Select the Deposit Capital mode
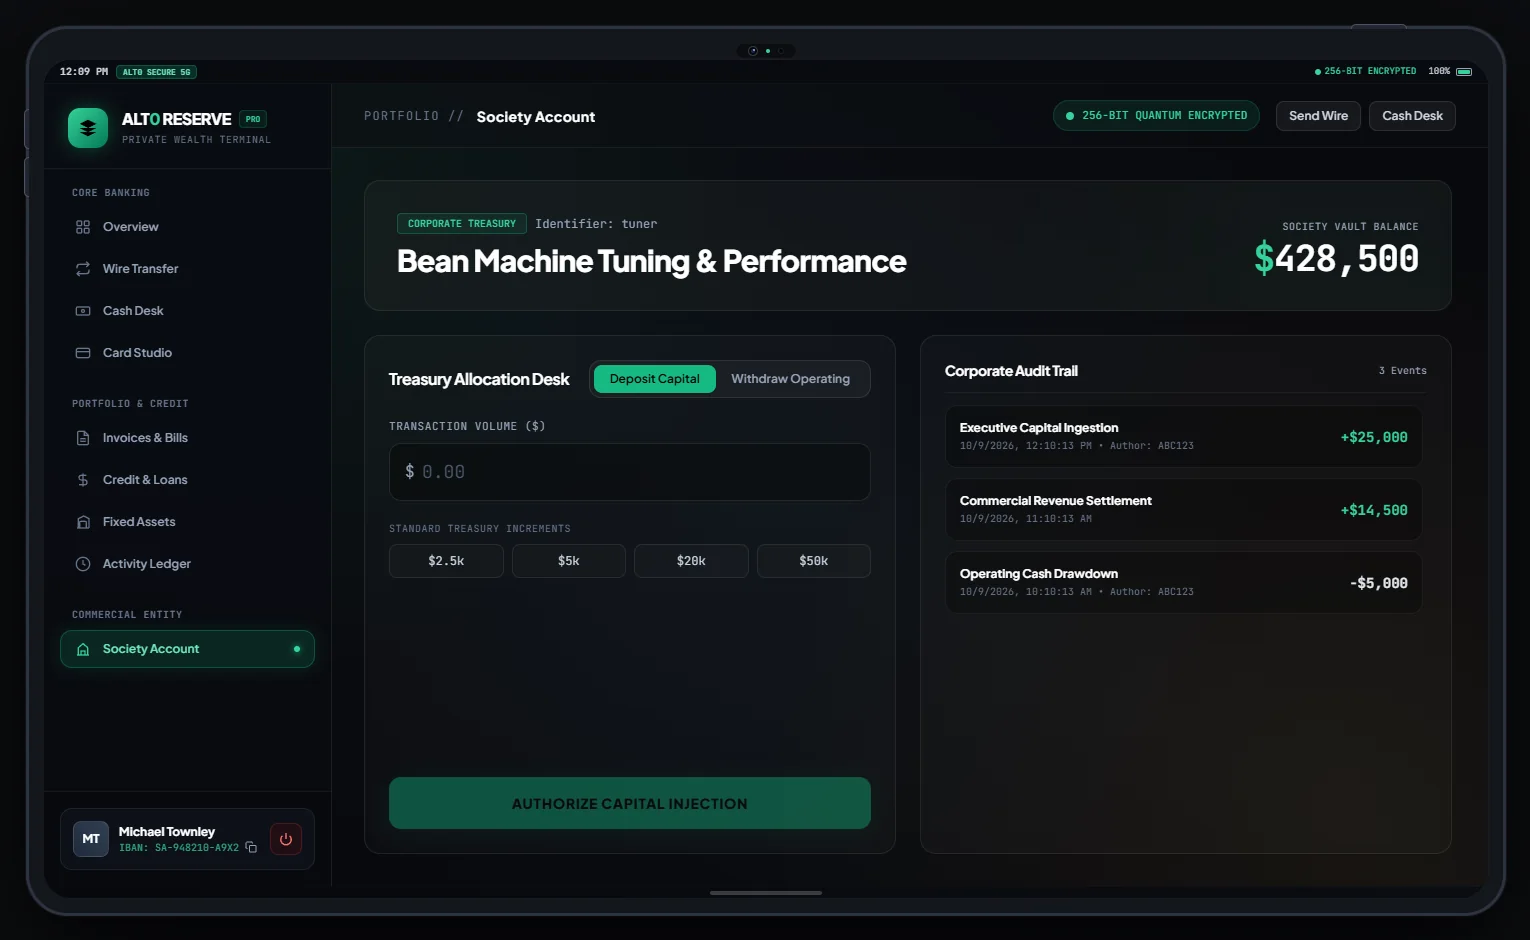Image resolution: width=1530 pixels, height=940 pixels. tap(655, 379)
